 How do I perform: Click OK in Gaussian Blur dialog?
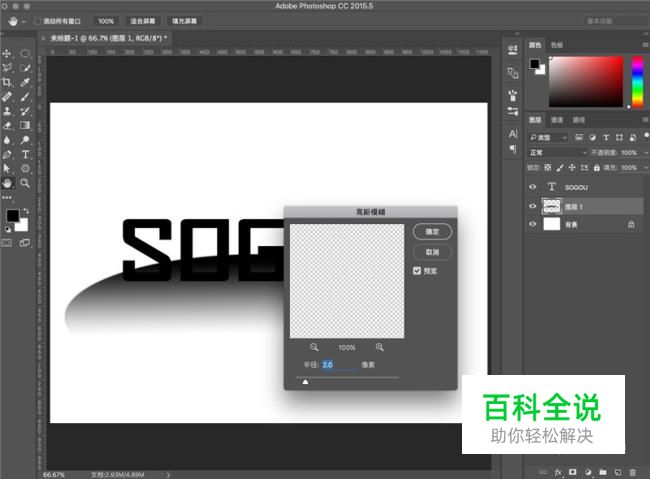(x=432, y=231)
